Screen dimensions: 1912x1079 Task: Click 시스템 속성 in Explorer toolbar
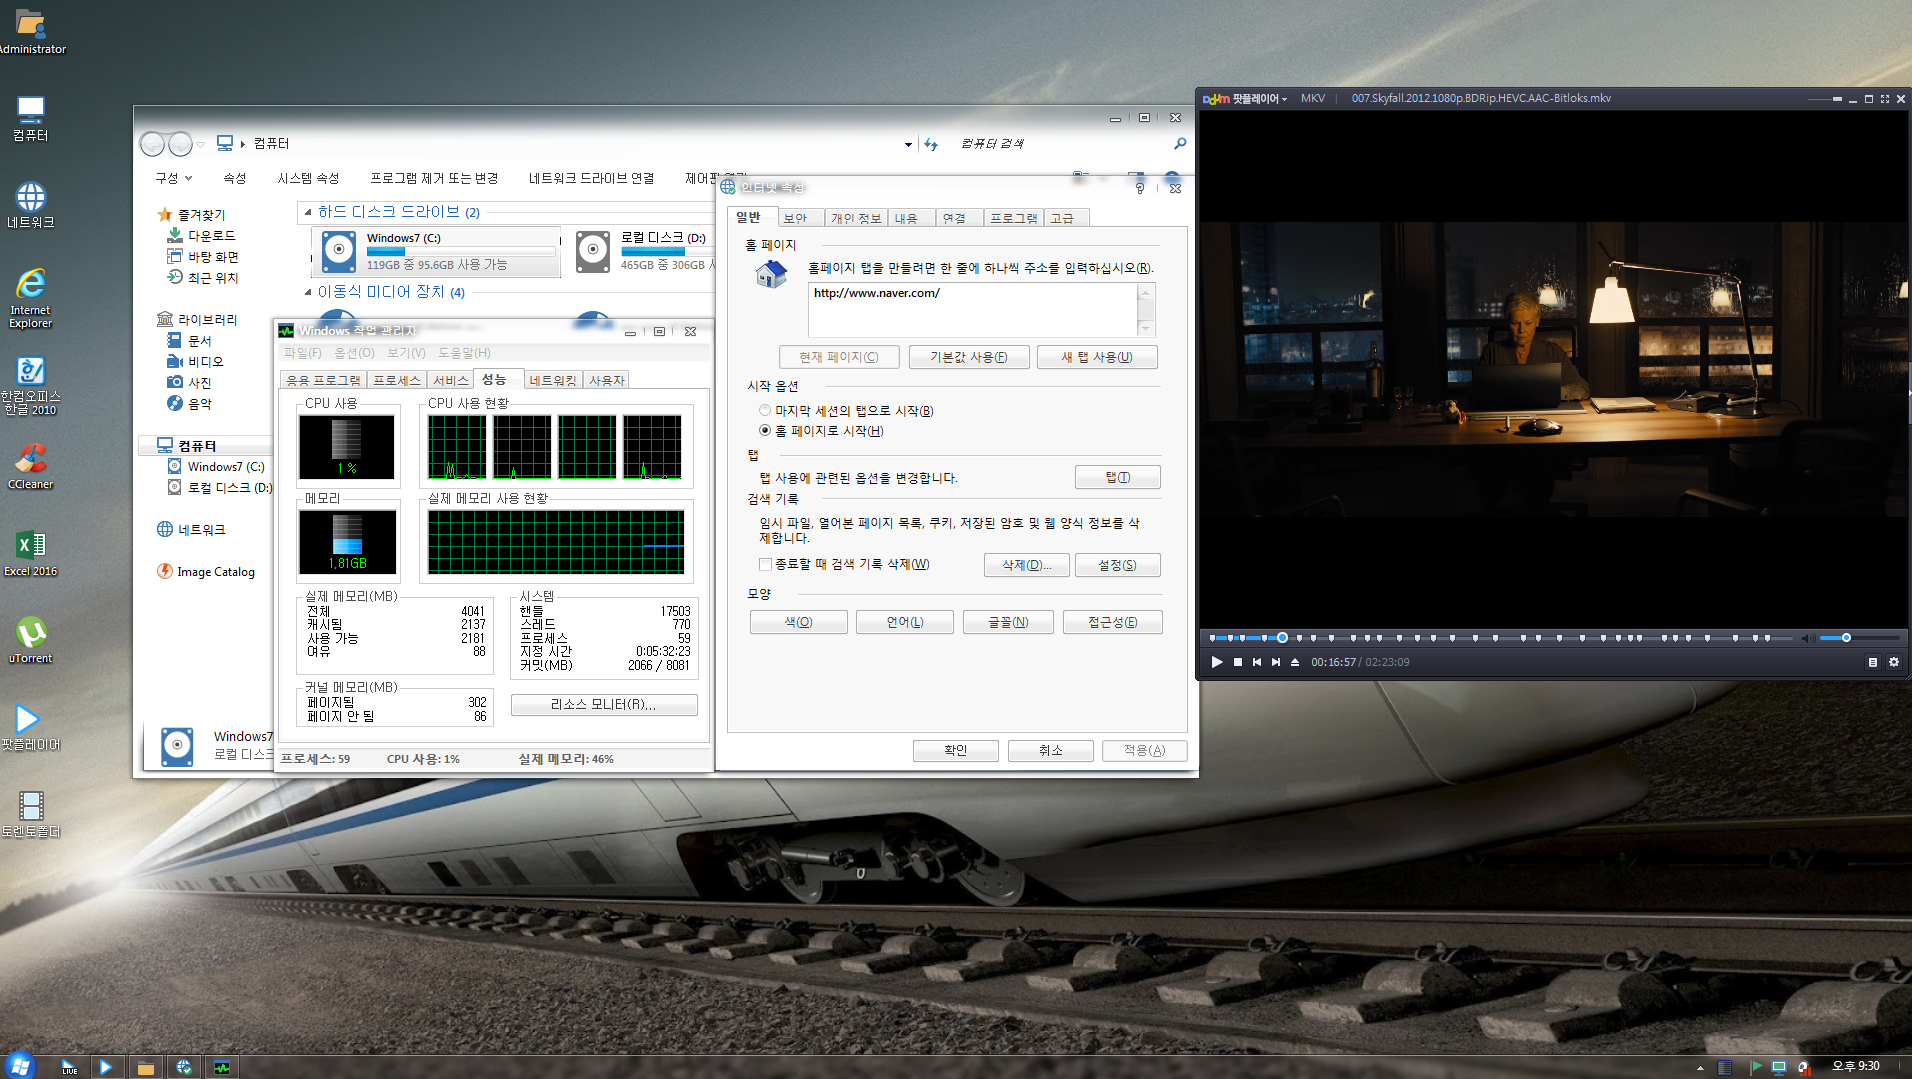click(309, 178)
